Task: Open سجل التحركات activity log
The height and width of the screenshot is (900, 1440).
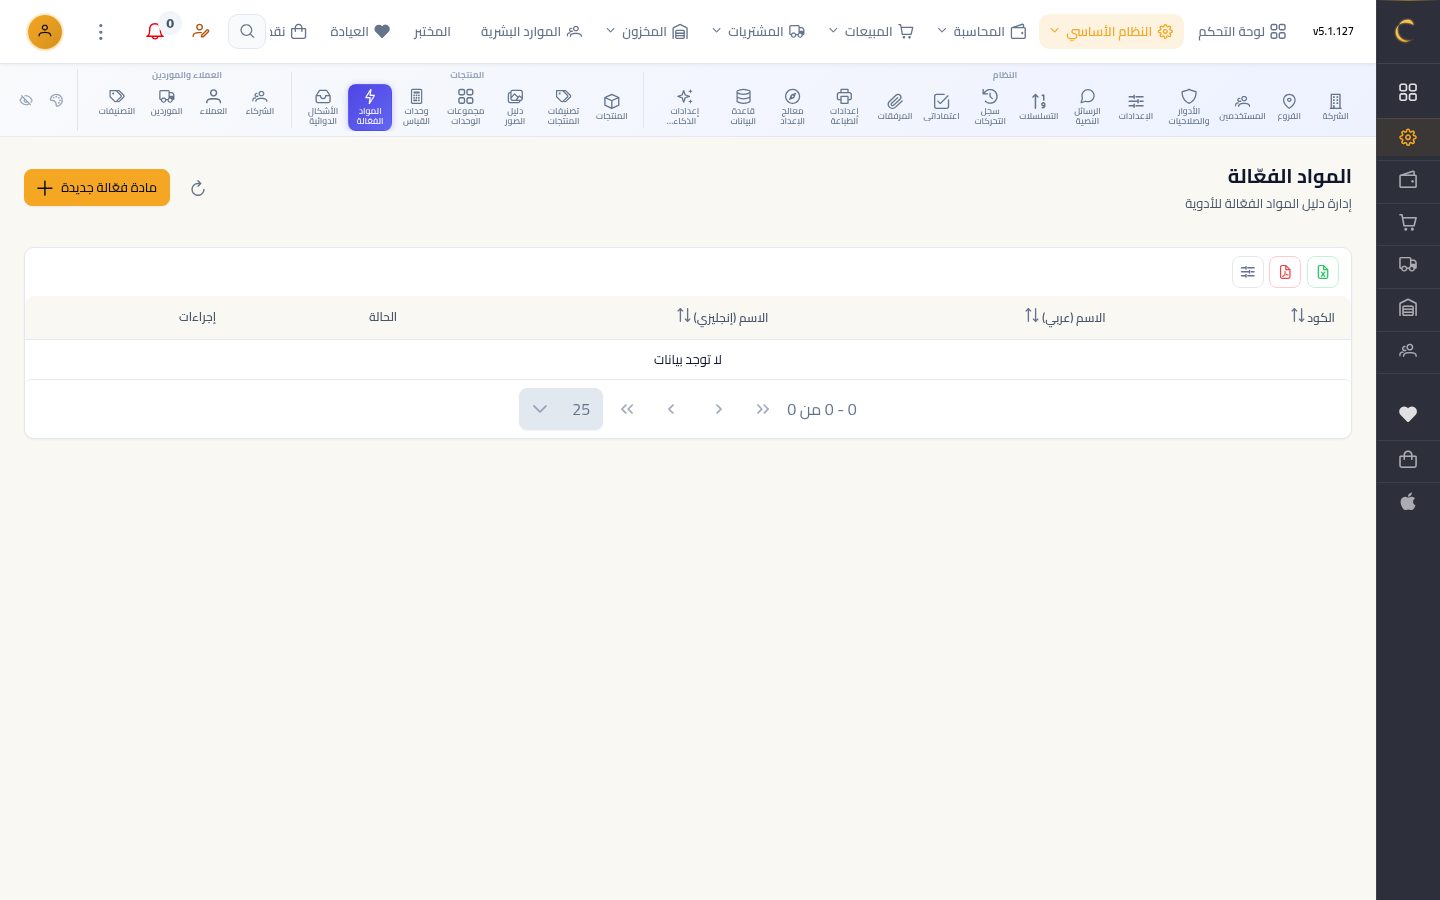Action: click(990, 107)
